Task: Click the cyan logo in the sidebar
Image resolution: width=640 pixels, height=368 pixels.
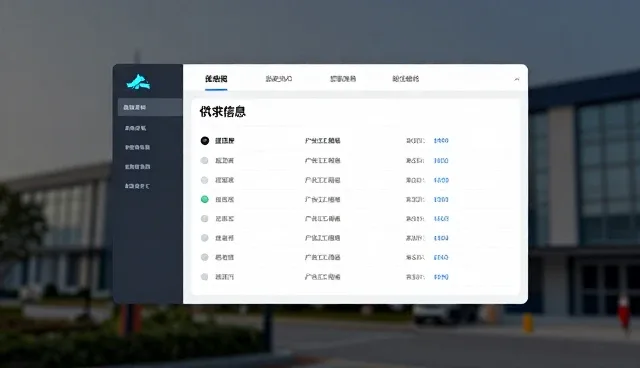Action: pyautogui.click(x=138, y=82)
